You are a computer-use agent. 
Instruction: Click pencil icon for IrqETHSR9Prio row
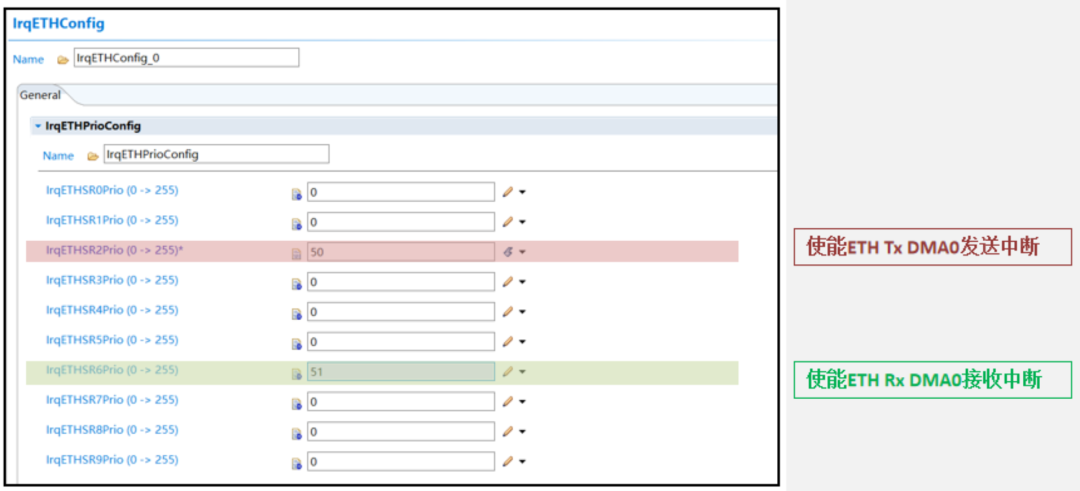(x=508, y=462)
